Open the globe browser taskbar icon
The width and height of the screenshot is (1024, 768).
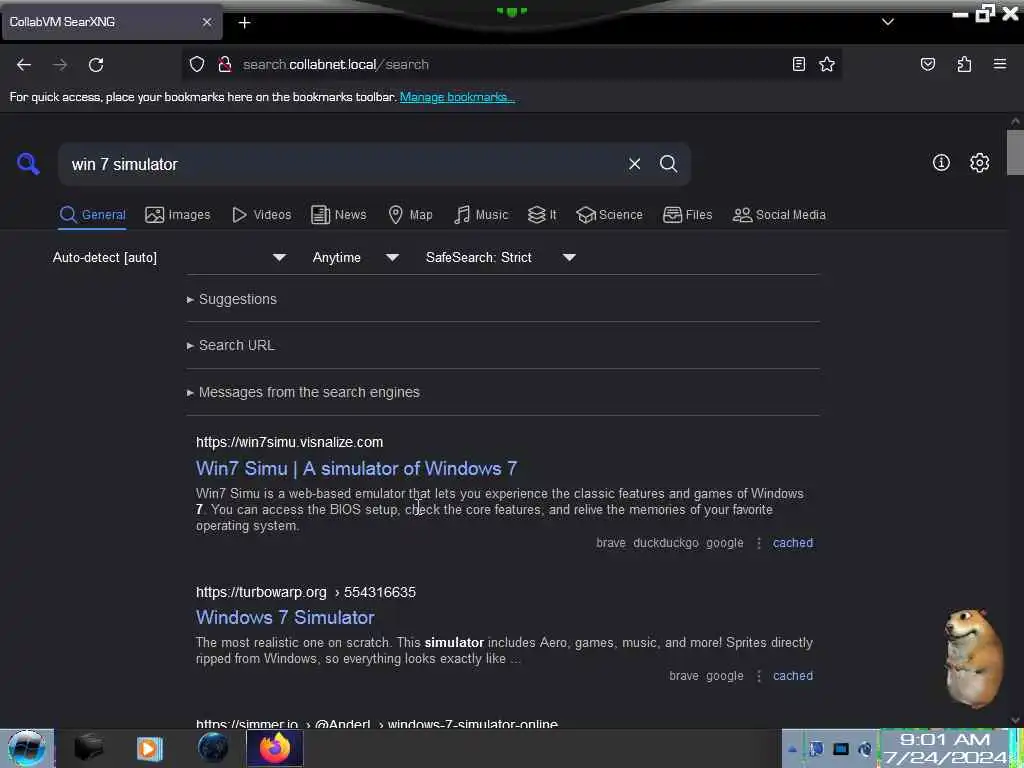(213, 748)
